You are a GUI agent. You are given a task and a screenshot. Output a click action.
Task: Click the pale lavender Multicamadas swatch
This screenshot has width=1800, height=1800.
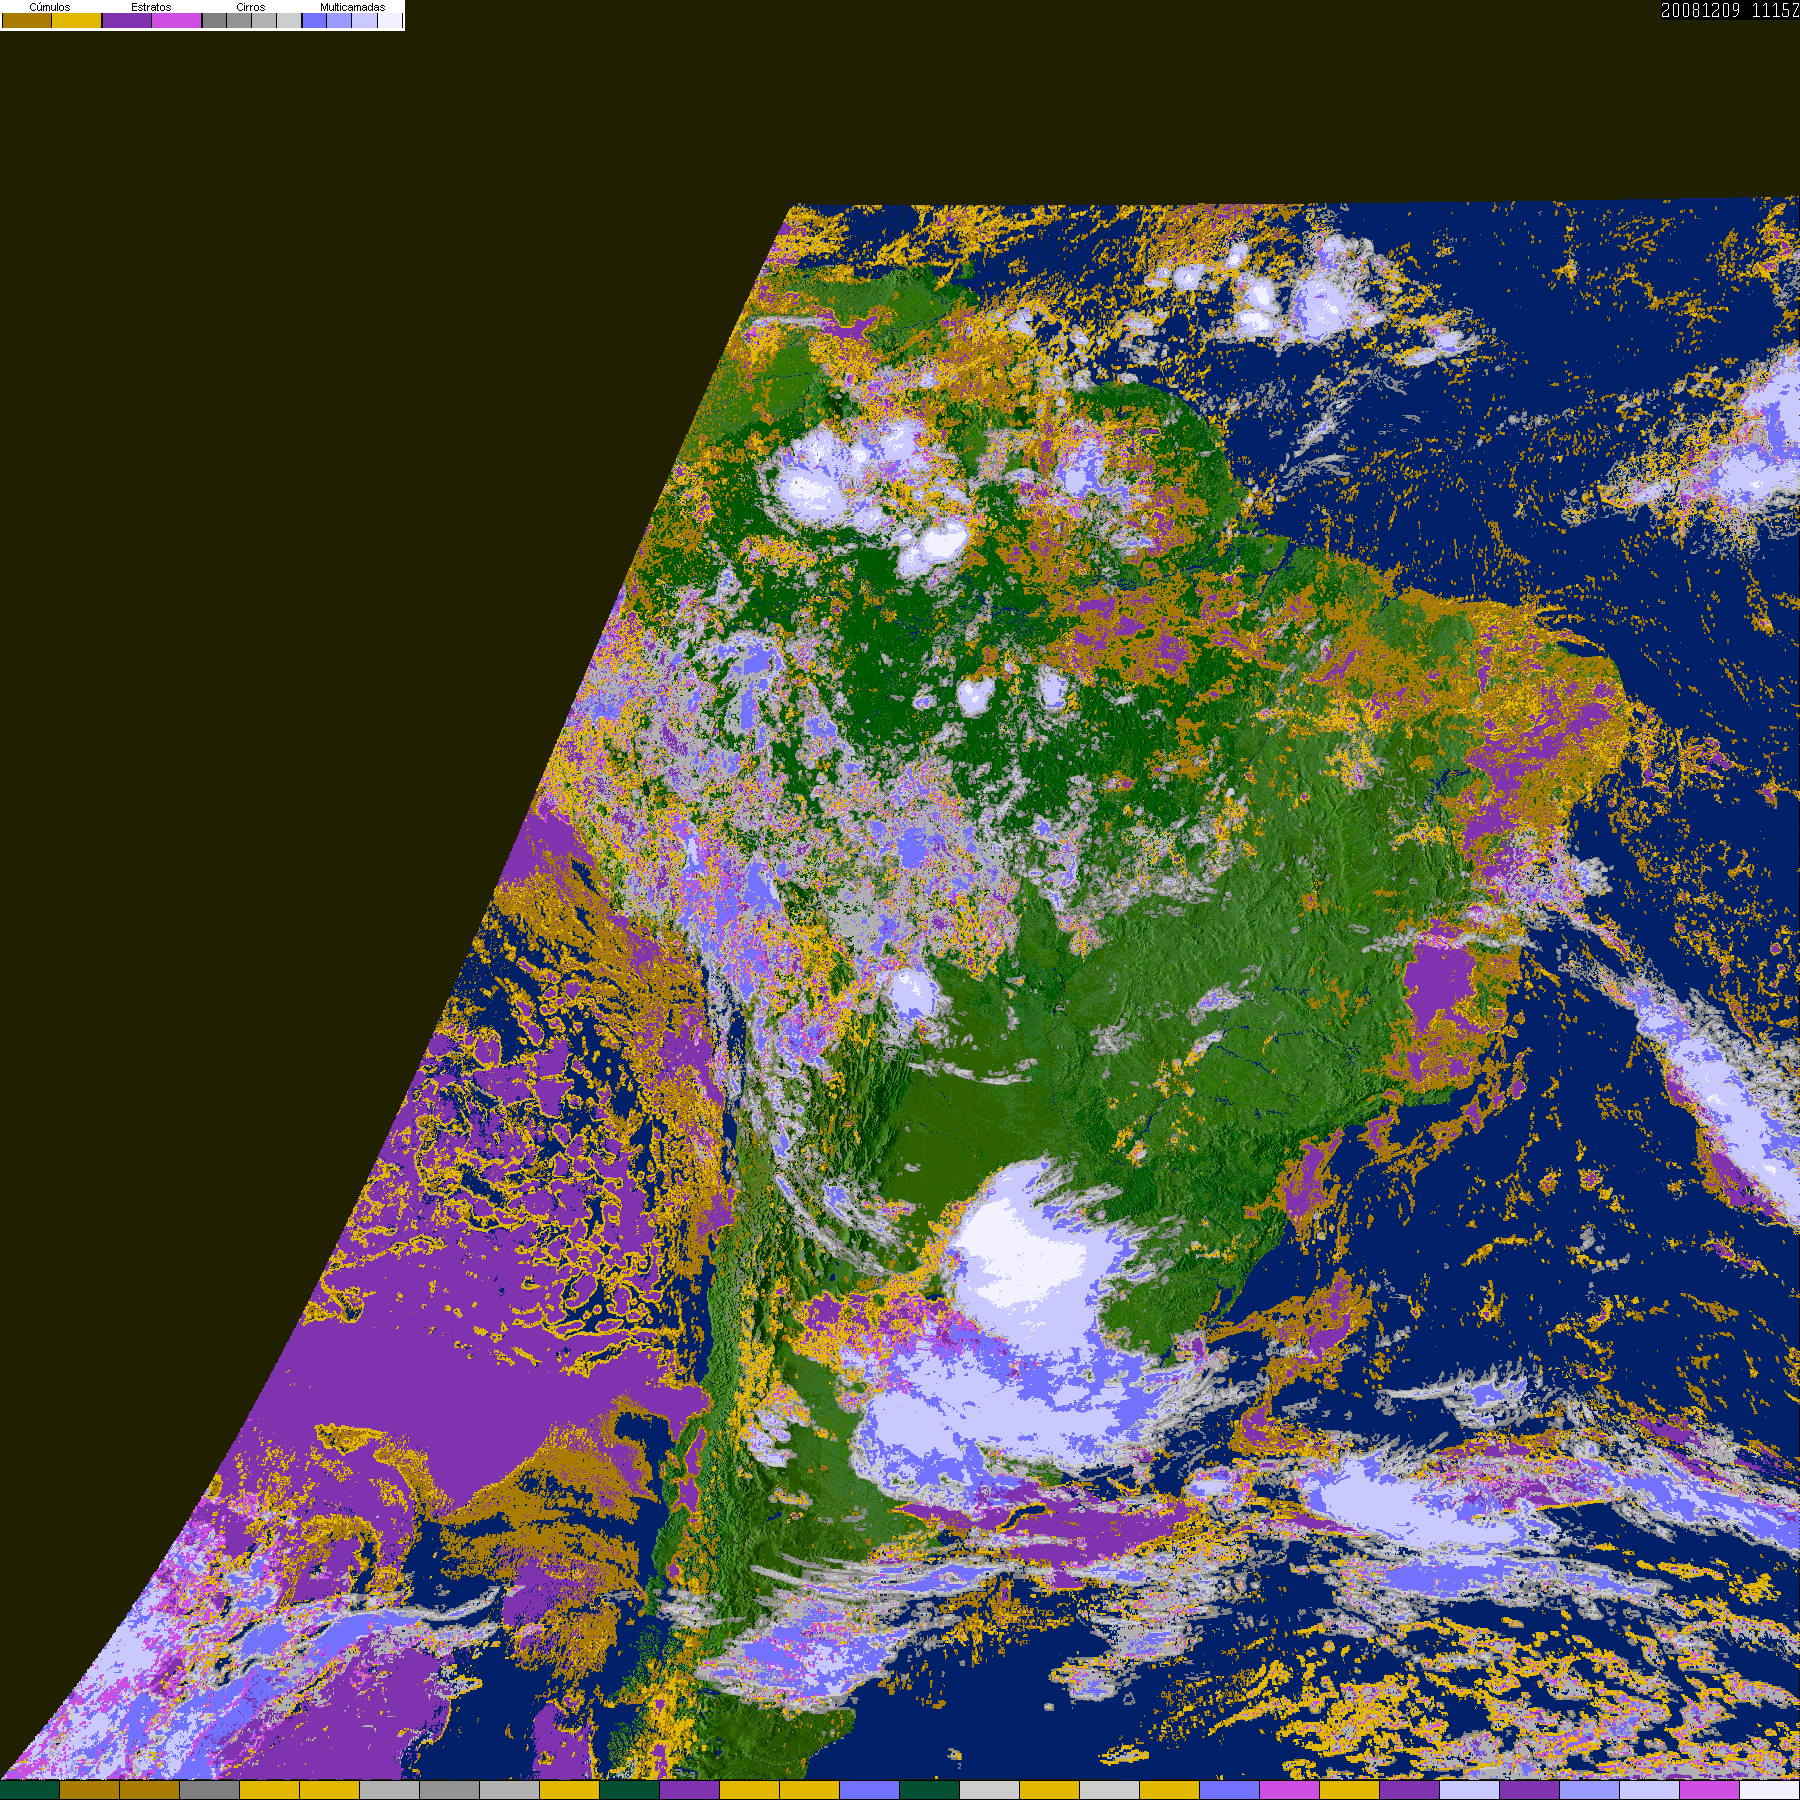click(365, 20)
